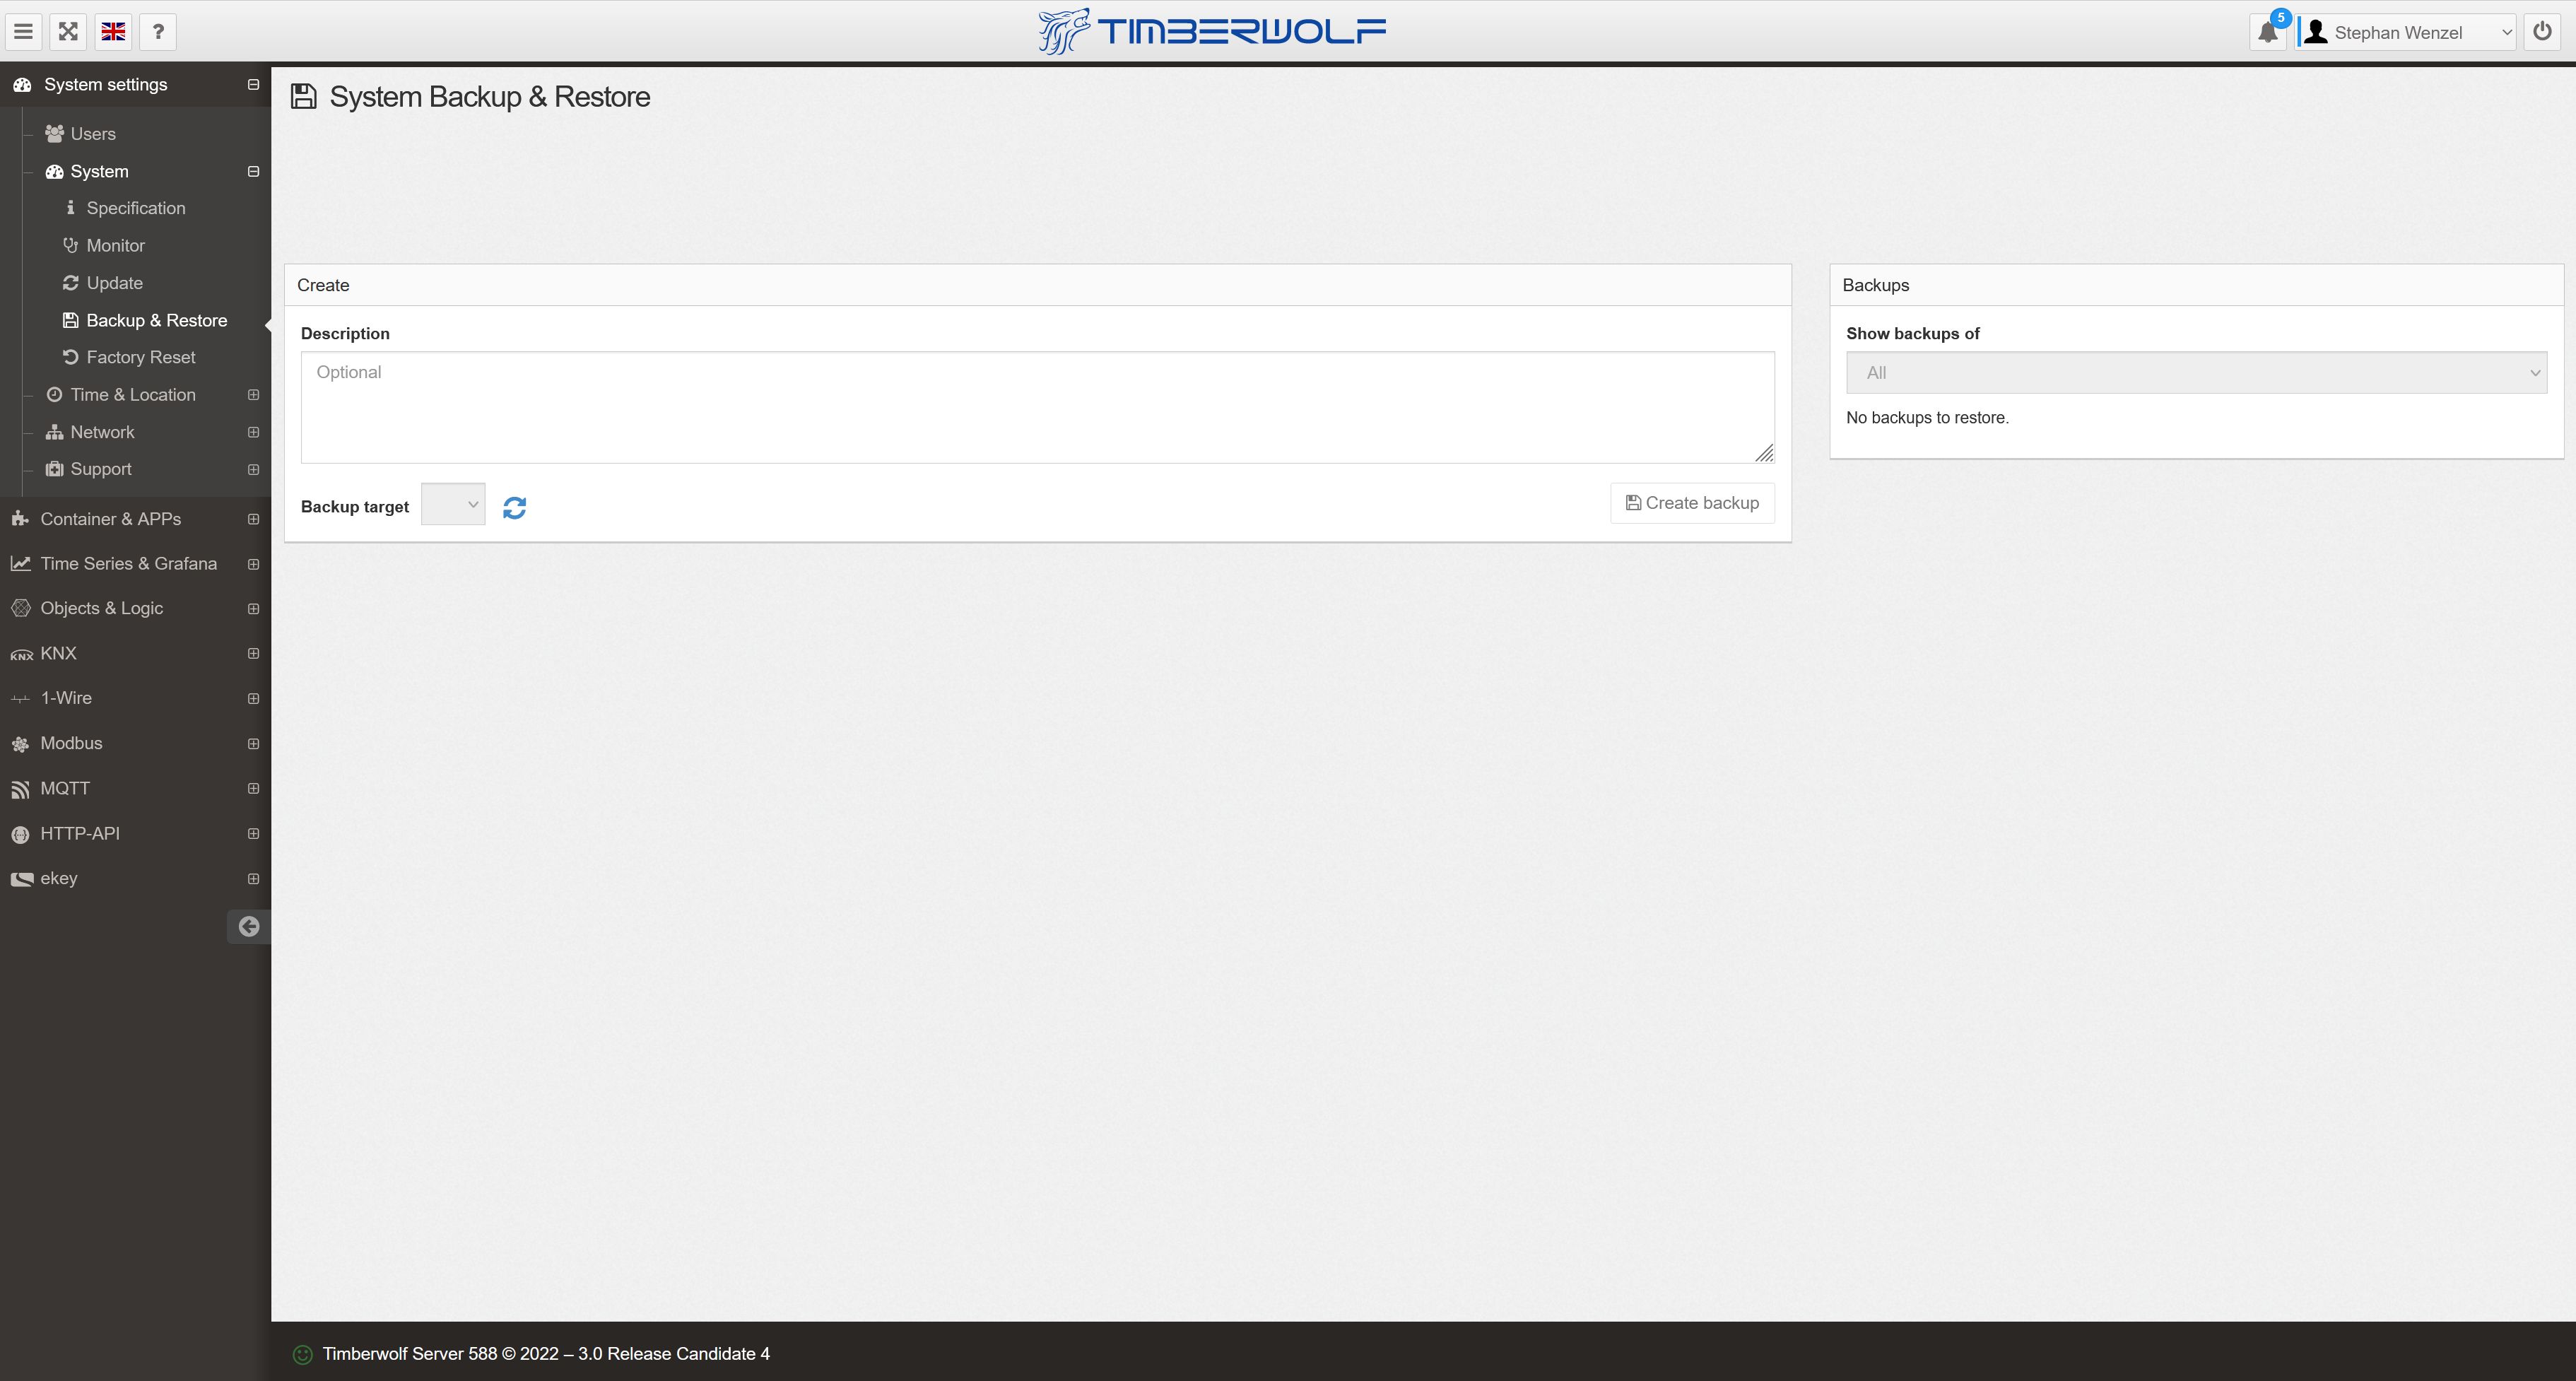Click the MQTT icon in sidebar
The height and width of the screenshot is (1381, 2576).
point(22,787)
